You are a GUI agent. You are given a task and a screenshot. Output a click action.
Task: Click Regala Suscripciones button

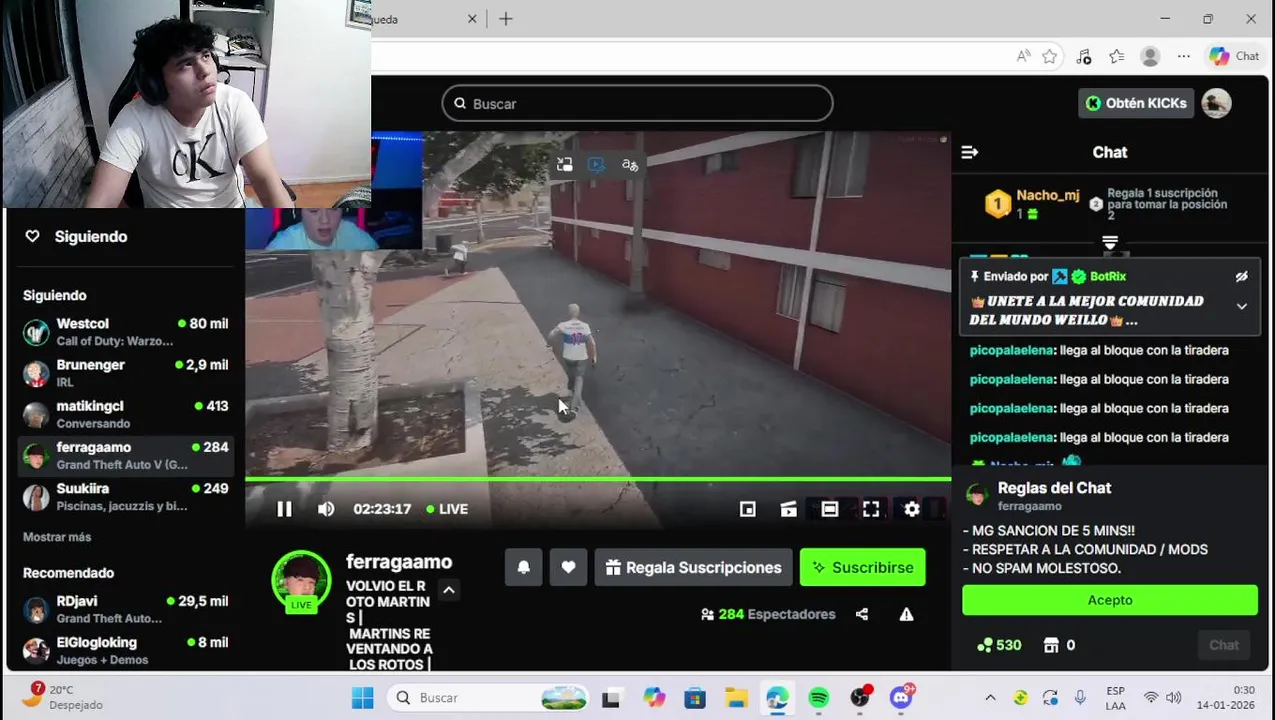(693, 567)
